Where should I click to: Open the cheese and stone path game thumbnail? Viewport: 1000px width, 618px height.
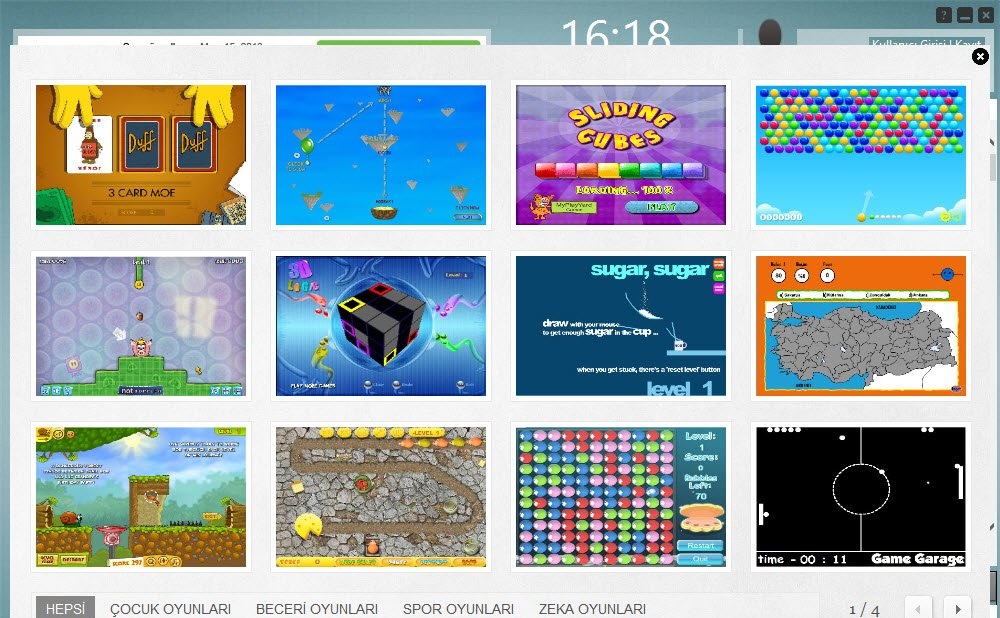pos(381,497)
